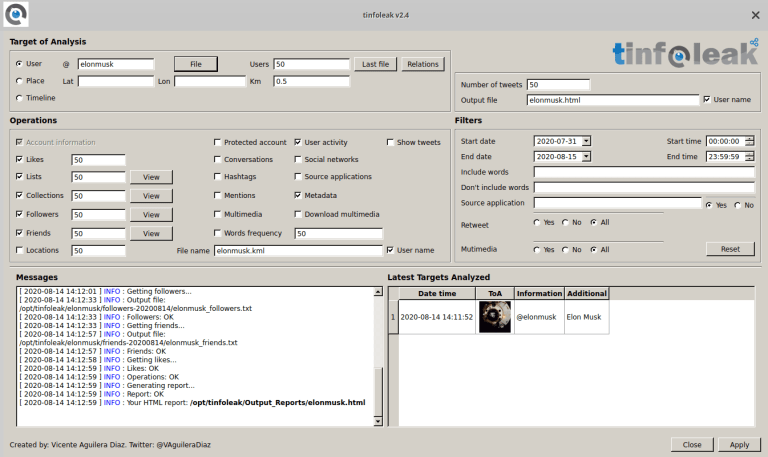This screenshot has height=457, width=768.
Task: Click the Km field showing 0.5
Action: (312, 81)
